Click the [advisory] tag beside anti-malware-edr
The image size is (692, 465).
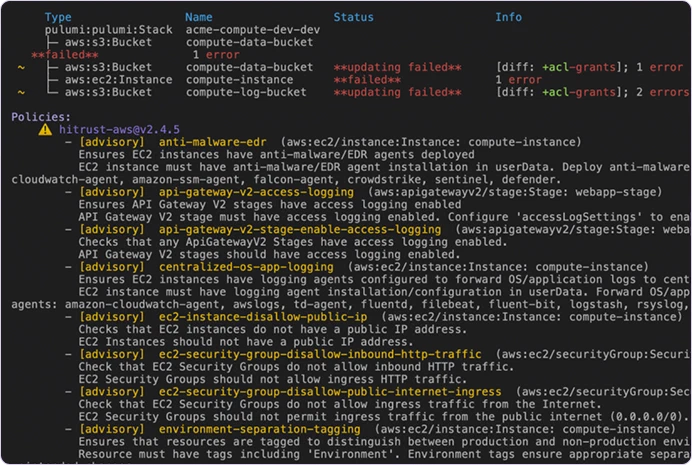coord(112,142)
